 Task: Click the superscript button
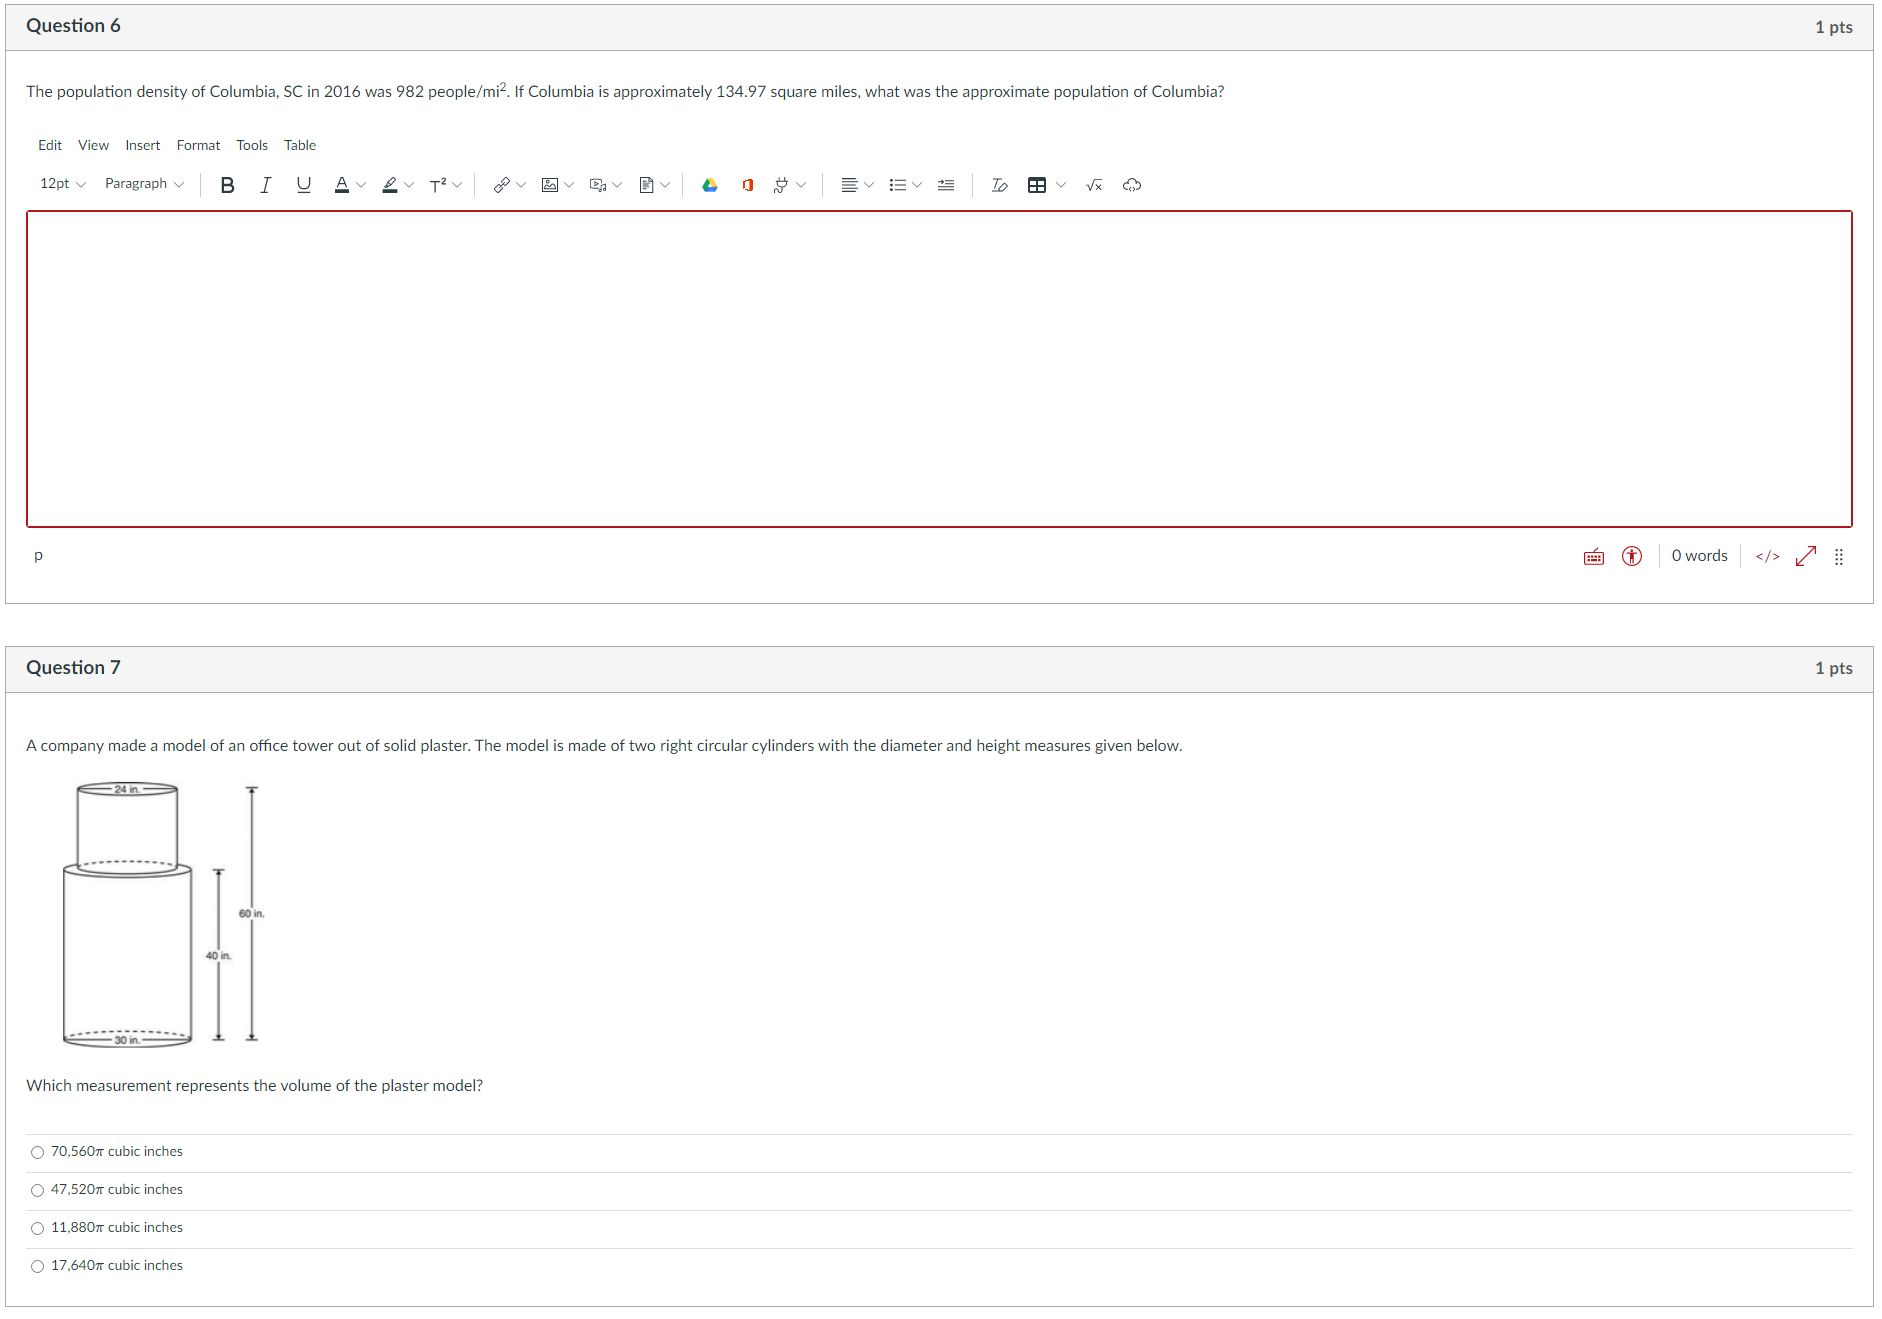[x=438, y=185]
